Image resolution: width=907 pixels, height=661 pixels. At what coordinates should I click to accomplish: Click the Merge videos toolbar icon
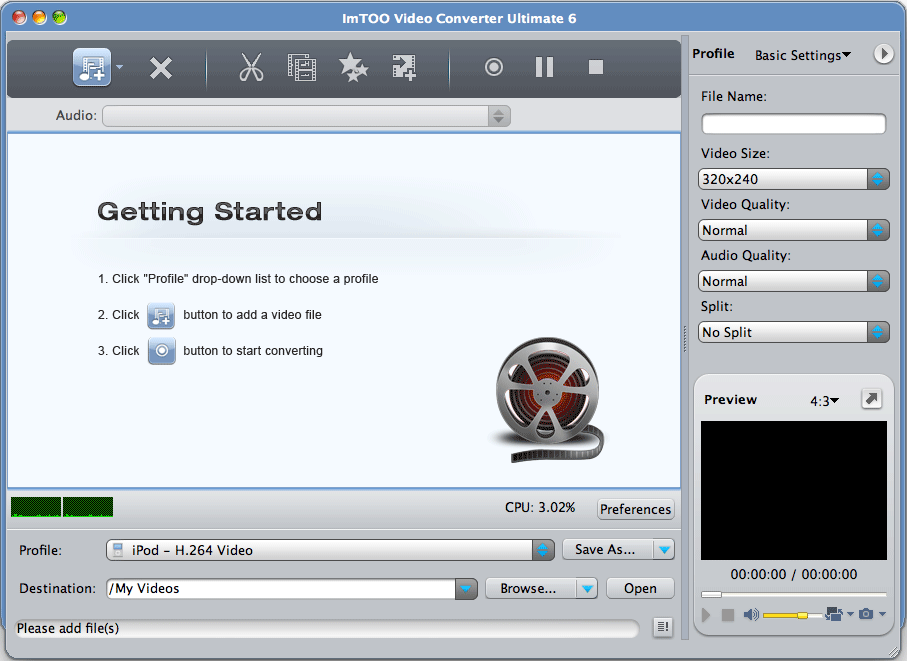[x=403, y=67]
